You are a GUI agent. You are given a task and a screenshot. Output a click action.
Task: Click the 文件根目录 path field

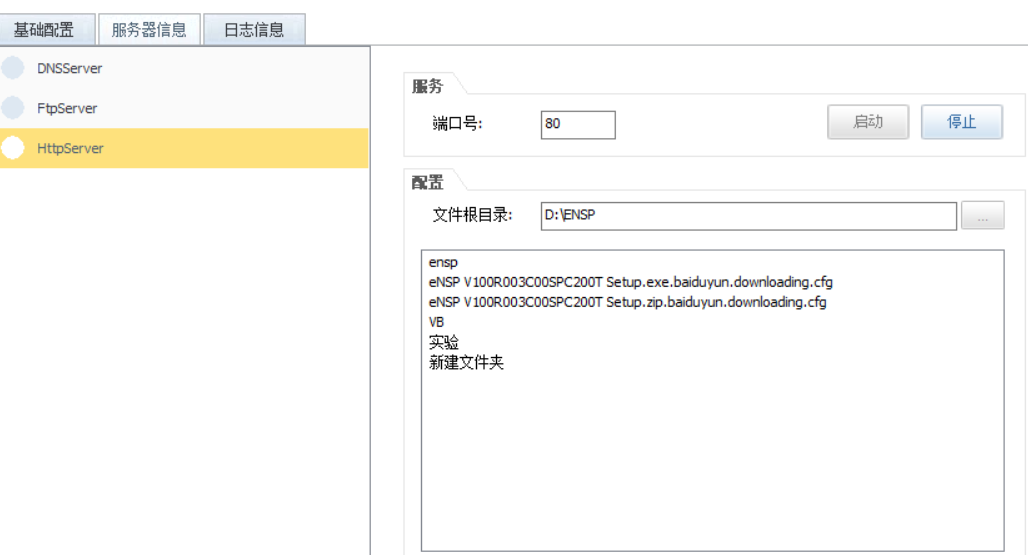click(x=748, y=216)
